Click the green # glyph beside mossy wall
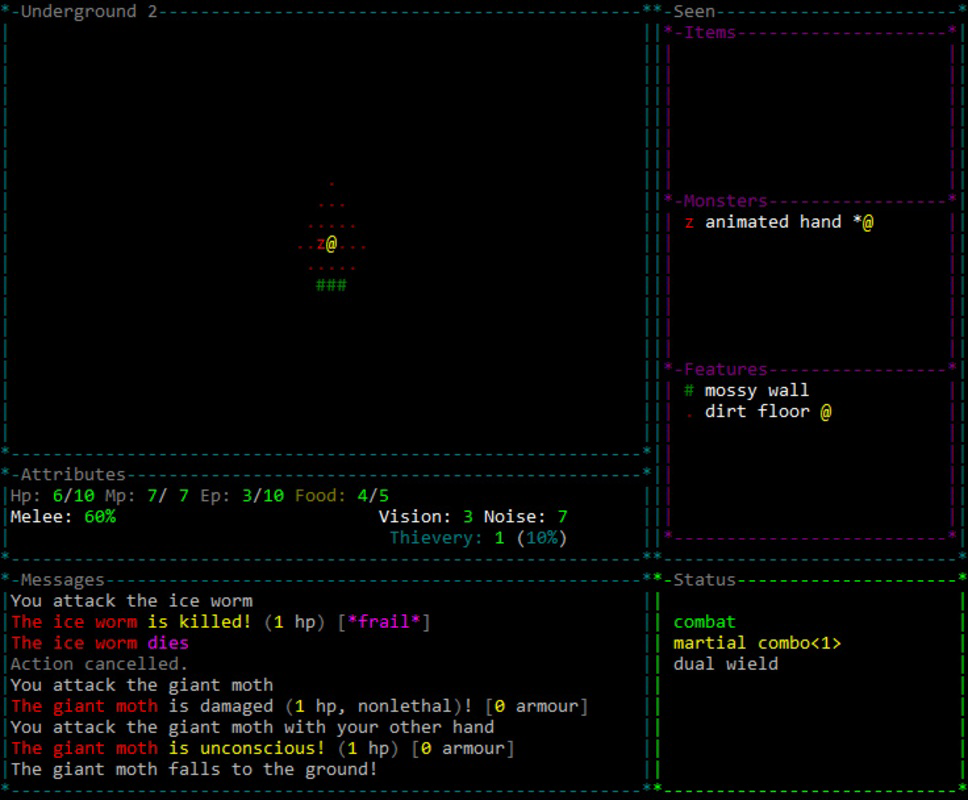The height and width of the screenshot is (800, 968). coord(689,391)
